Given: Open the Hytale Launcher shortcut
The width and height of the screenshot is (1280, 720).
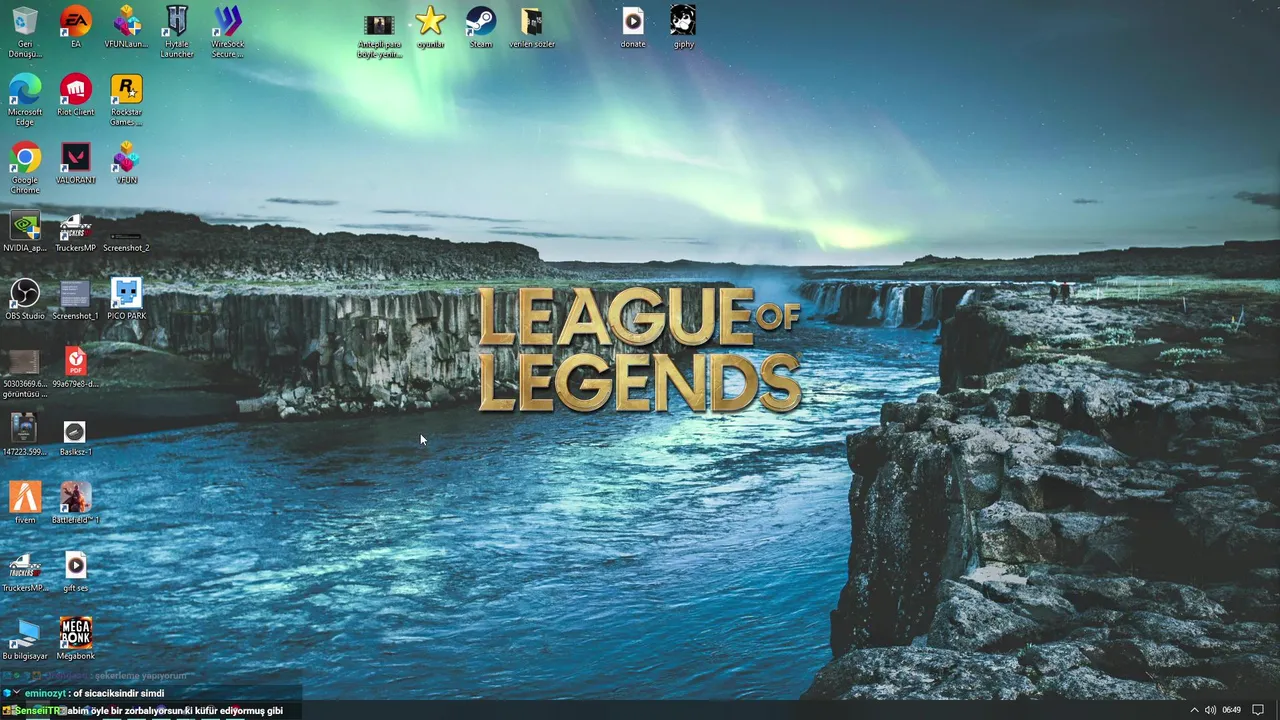Looking at the screenshot, I should (177, 31).
